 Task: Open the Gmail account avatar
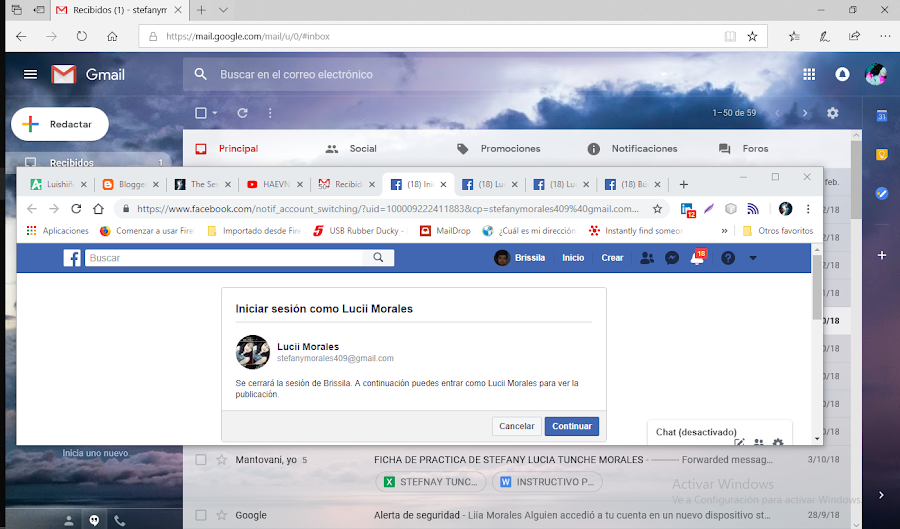click(876, 75)
